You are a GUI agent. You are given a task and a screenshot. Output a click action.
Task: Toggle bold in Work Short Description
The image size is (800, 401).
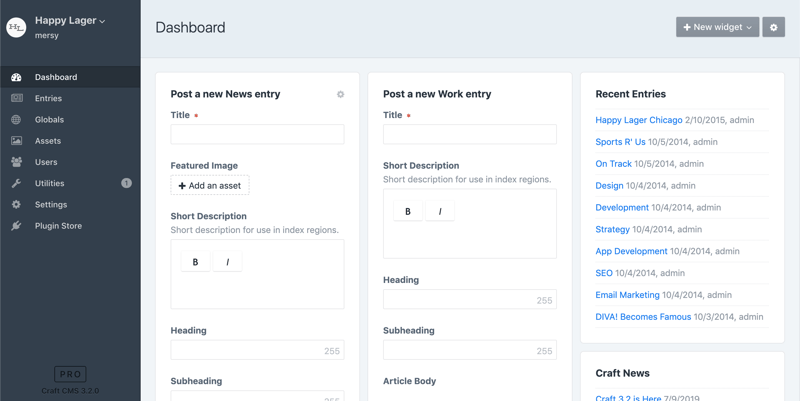pyautogui.click(x=408, y=211)
